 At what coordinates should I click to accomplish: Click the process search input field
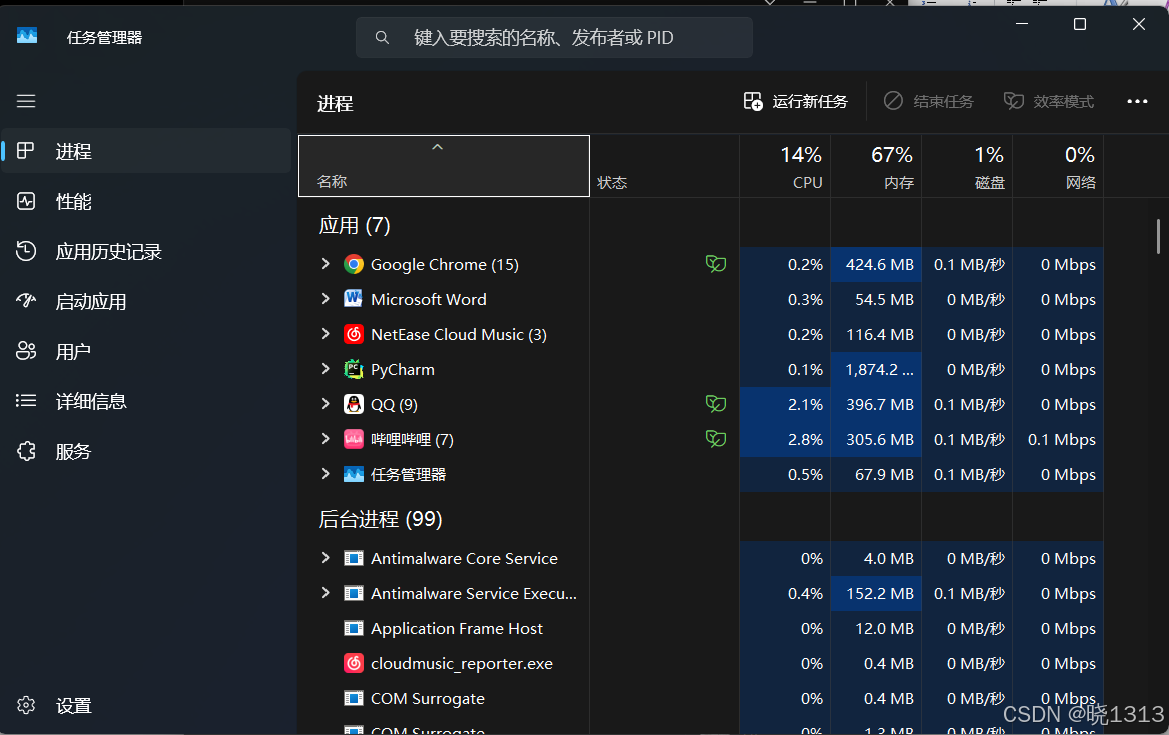554,37
